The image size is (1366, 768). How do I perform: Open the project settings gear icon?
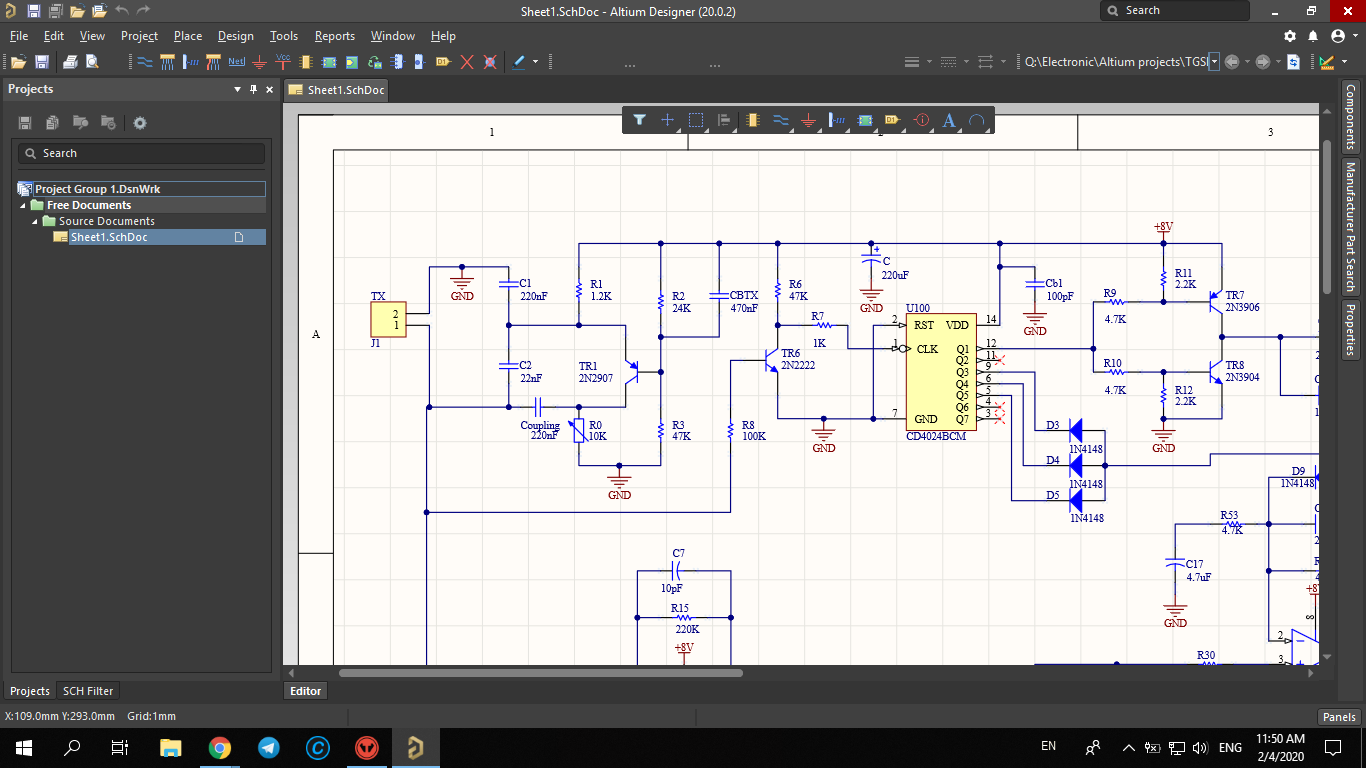(x=140, y=123)
